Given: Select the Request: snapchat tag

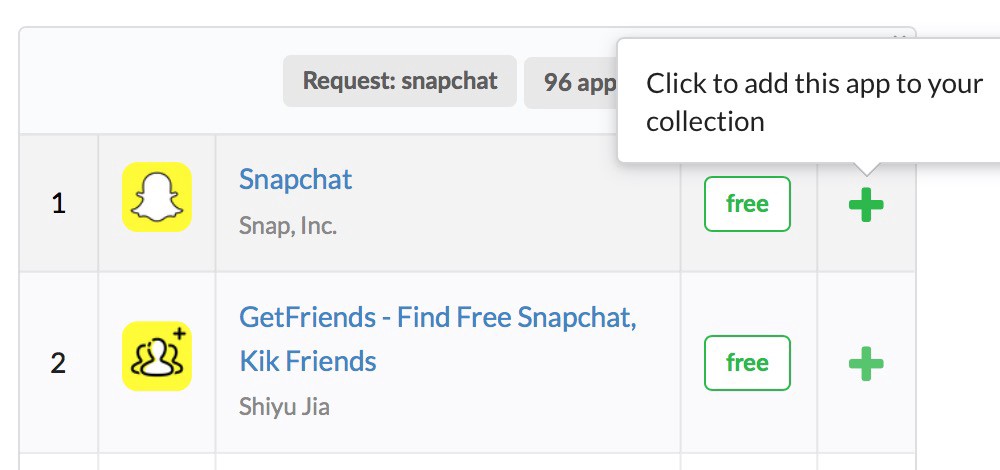Looking at the screenshot, I should click(400, 81).
